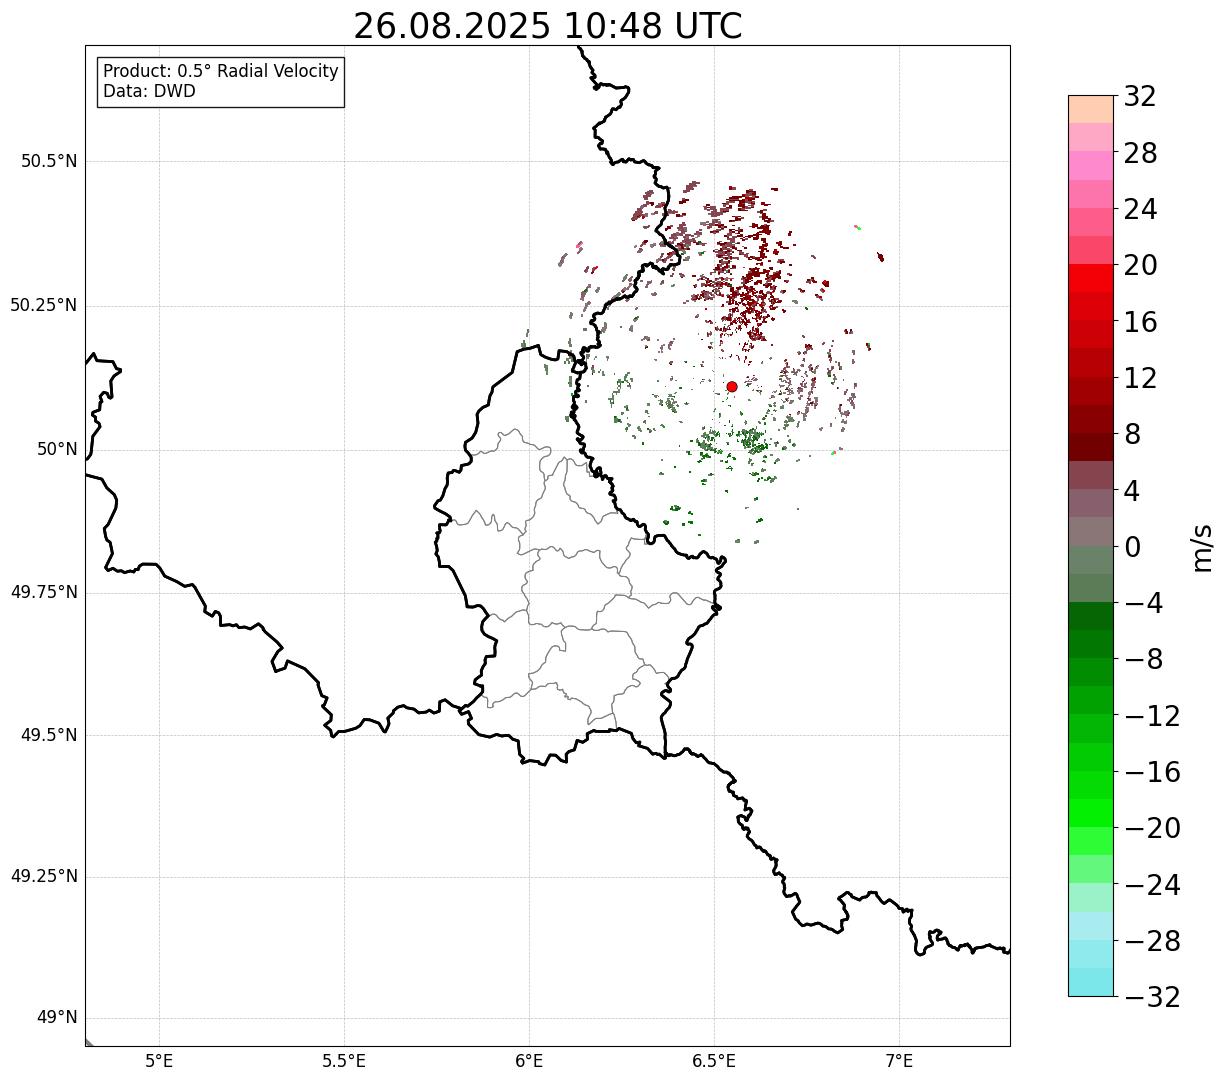The height and width of the screenshot is (1081, 1225).
Task: Click the 'Product: 0.5° Radial Velocity' text
Action: point(221,72)
